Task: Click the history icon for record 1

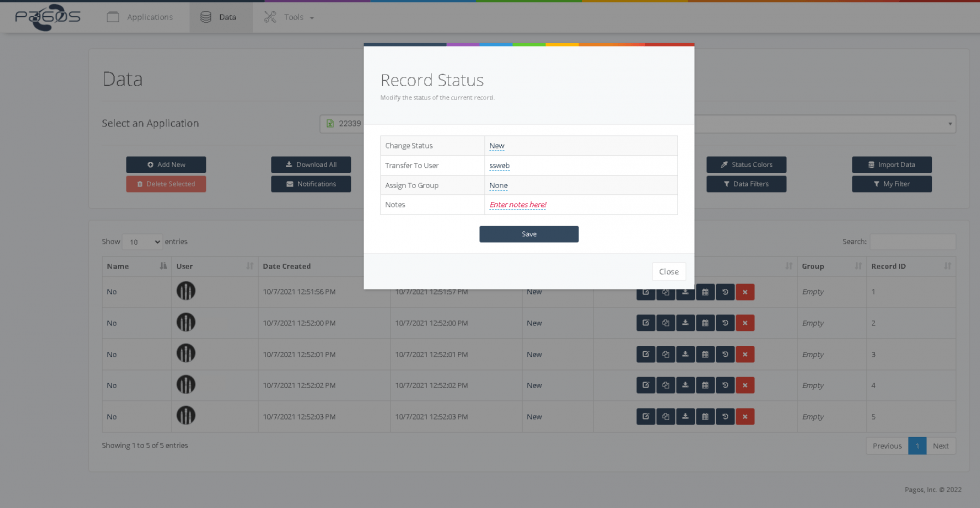Action: 725,292
